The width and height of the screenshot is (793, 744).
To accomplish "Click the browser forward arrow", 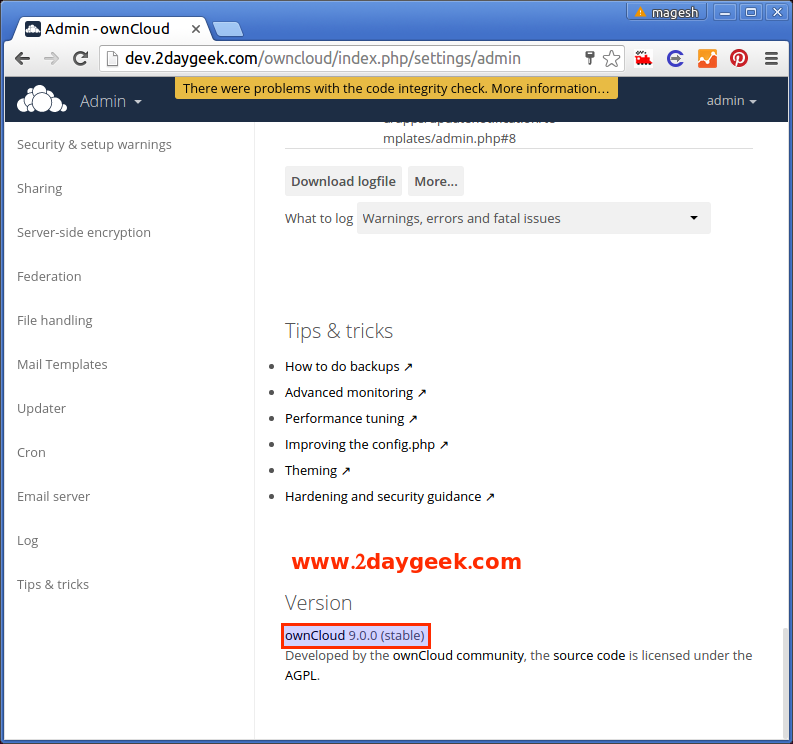I will point(51,59).
